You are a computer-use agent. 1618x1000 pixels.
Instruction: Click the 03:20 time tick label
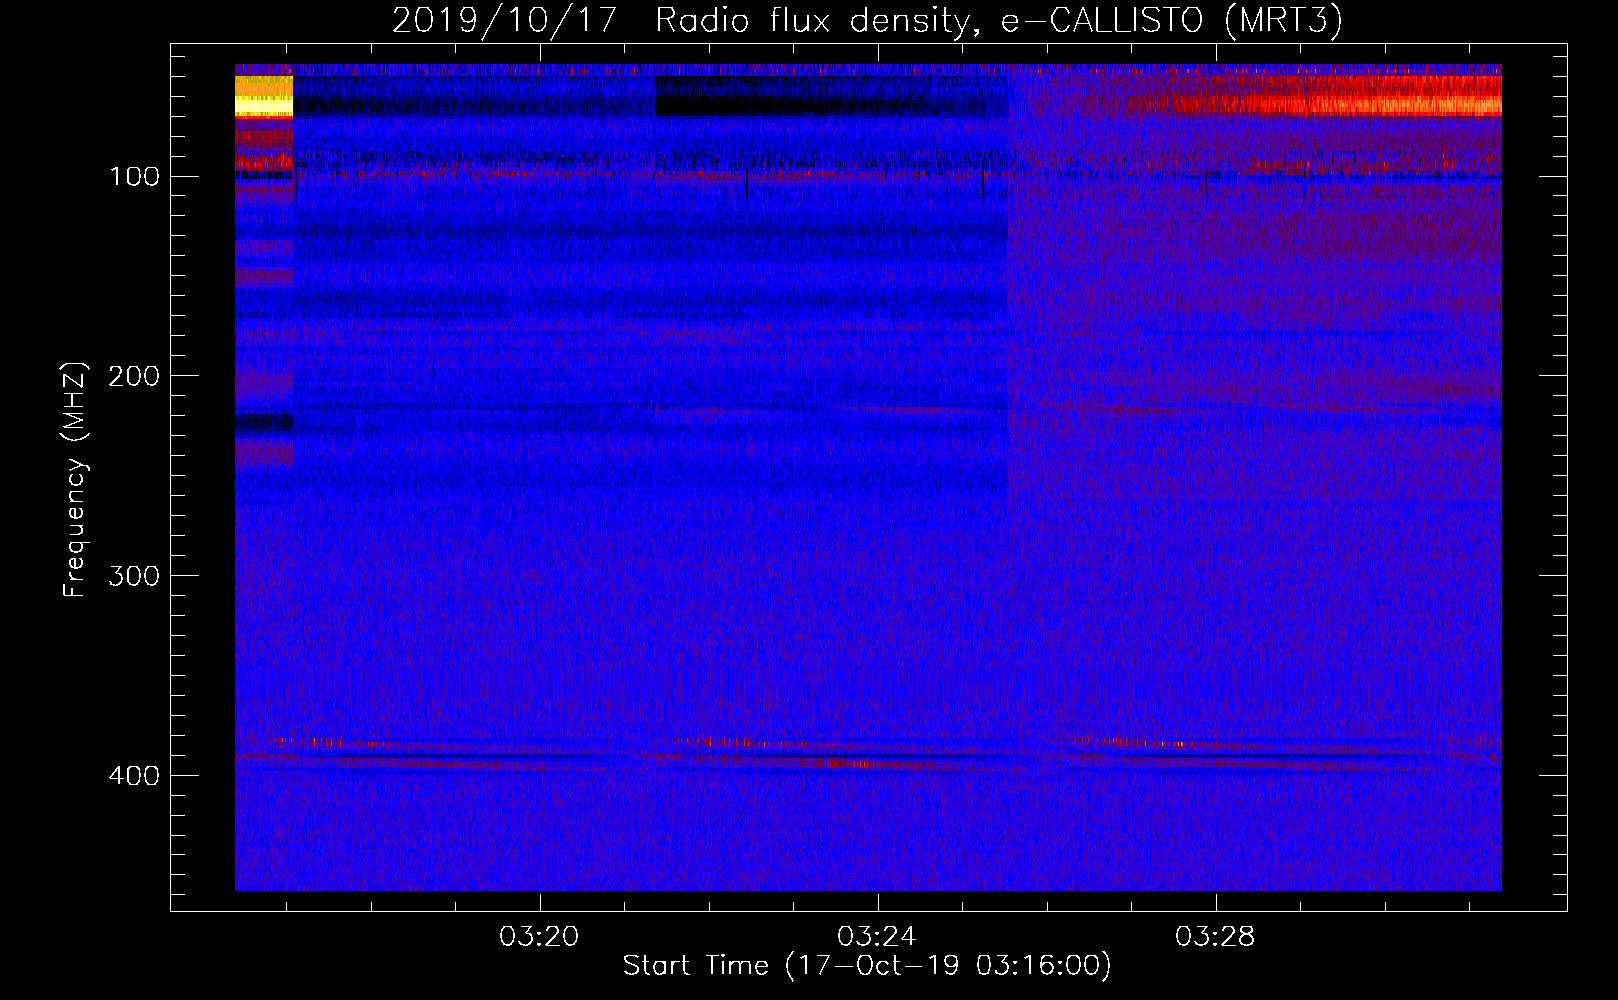(539, 937)
